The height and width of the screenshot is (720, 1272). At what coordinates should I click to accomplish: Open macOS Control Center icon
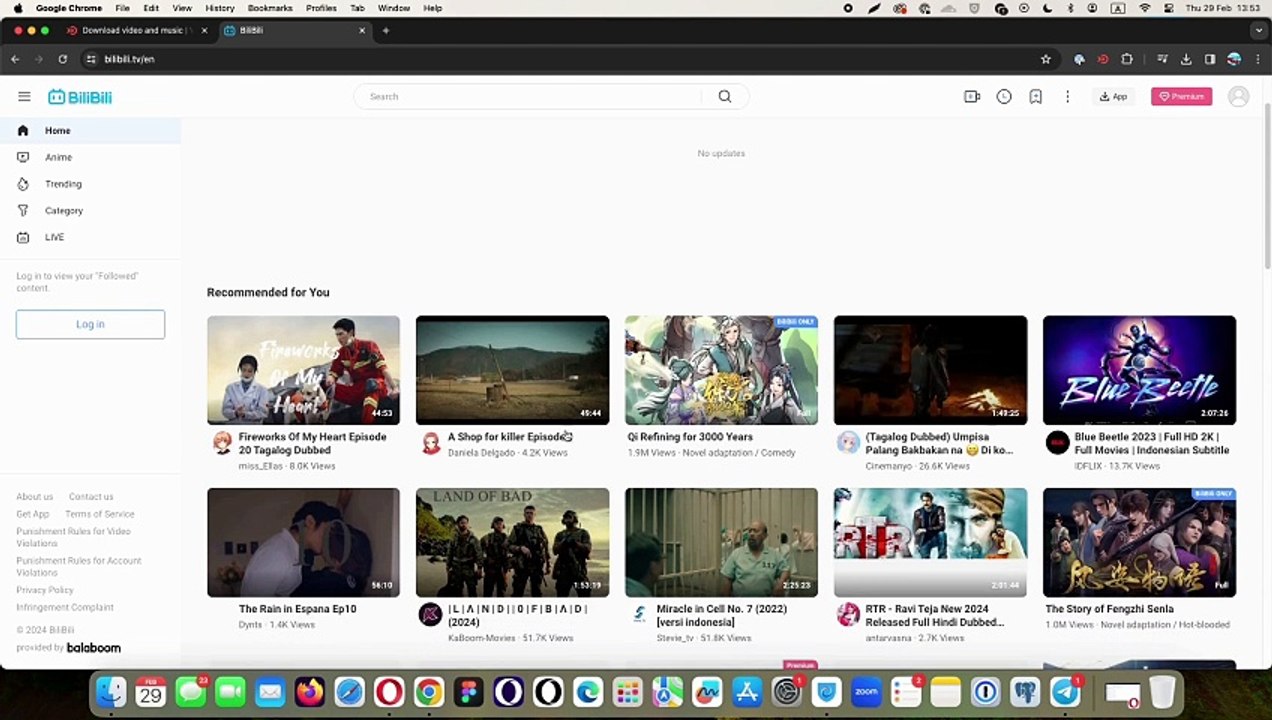[1168, 8]
